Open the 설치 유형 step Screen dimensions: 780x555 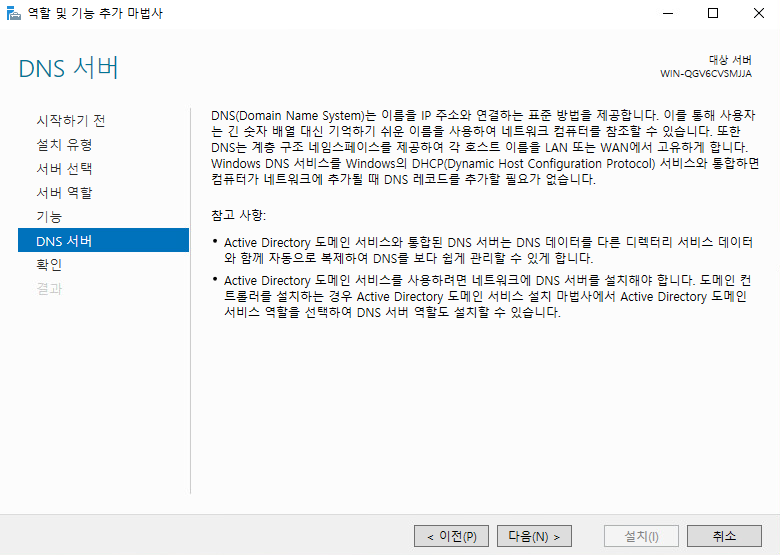pyautogui.click(x=64, y=145)
